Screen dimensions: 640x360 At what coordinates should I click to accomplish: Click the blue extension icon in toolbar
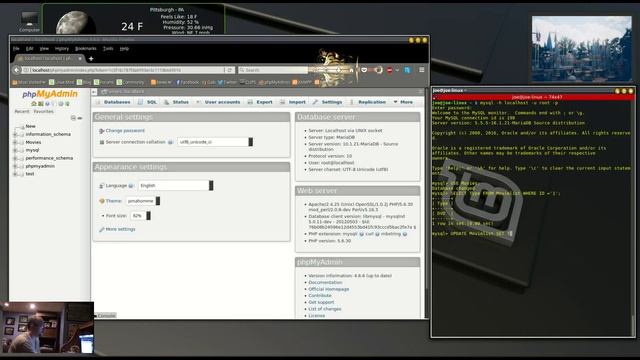pyautogui.click(x=407, y=70)
